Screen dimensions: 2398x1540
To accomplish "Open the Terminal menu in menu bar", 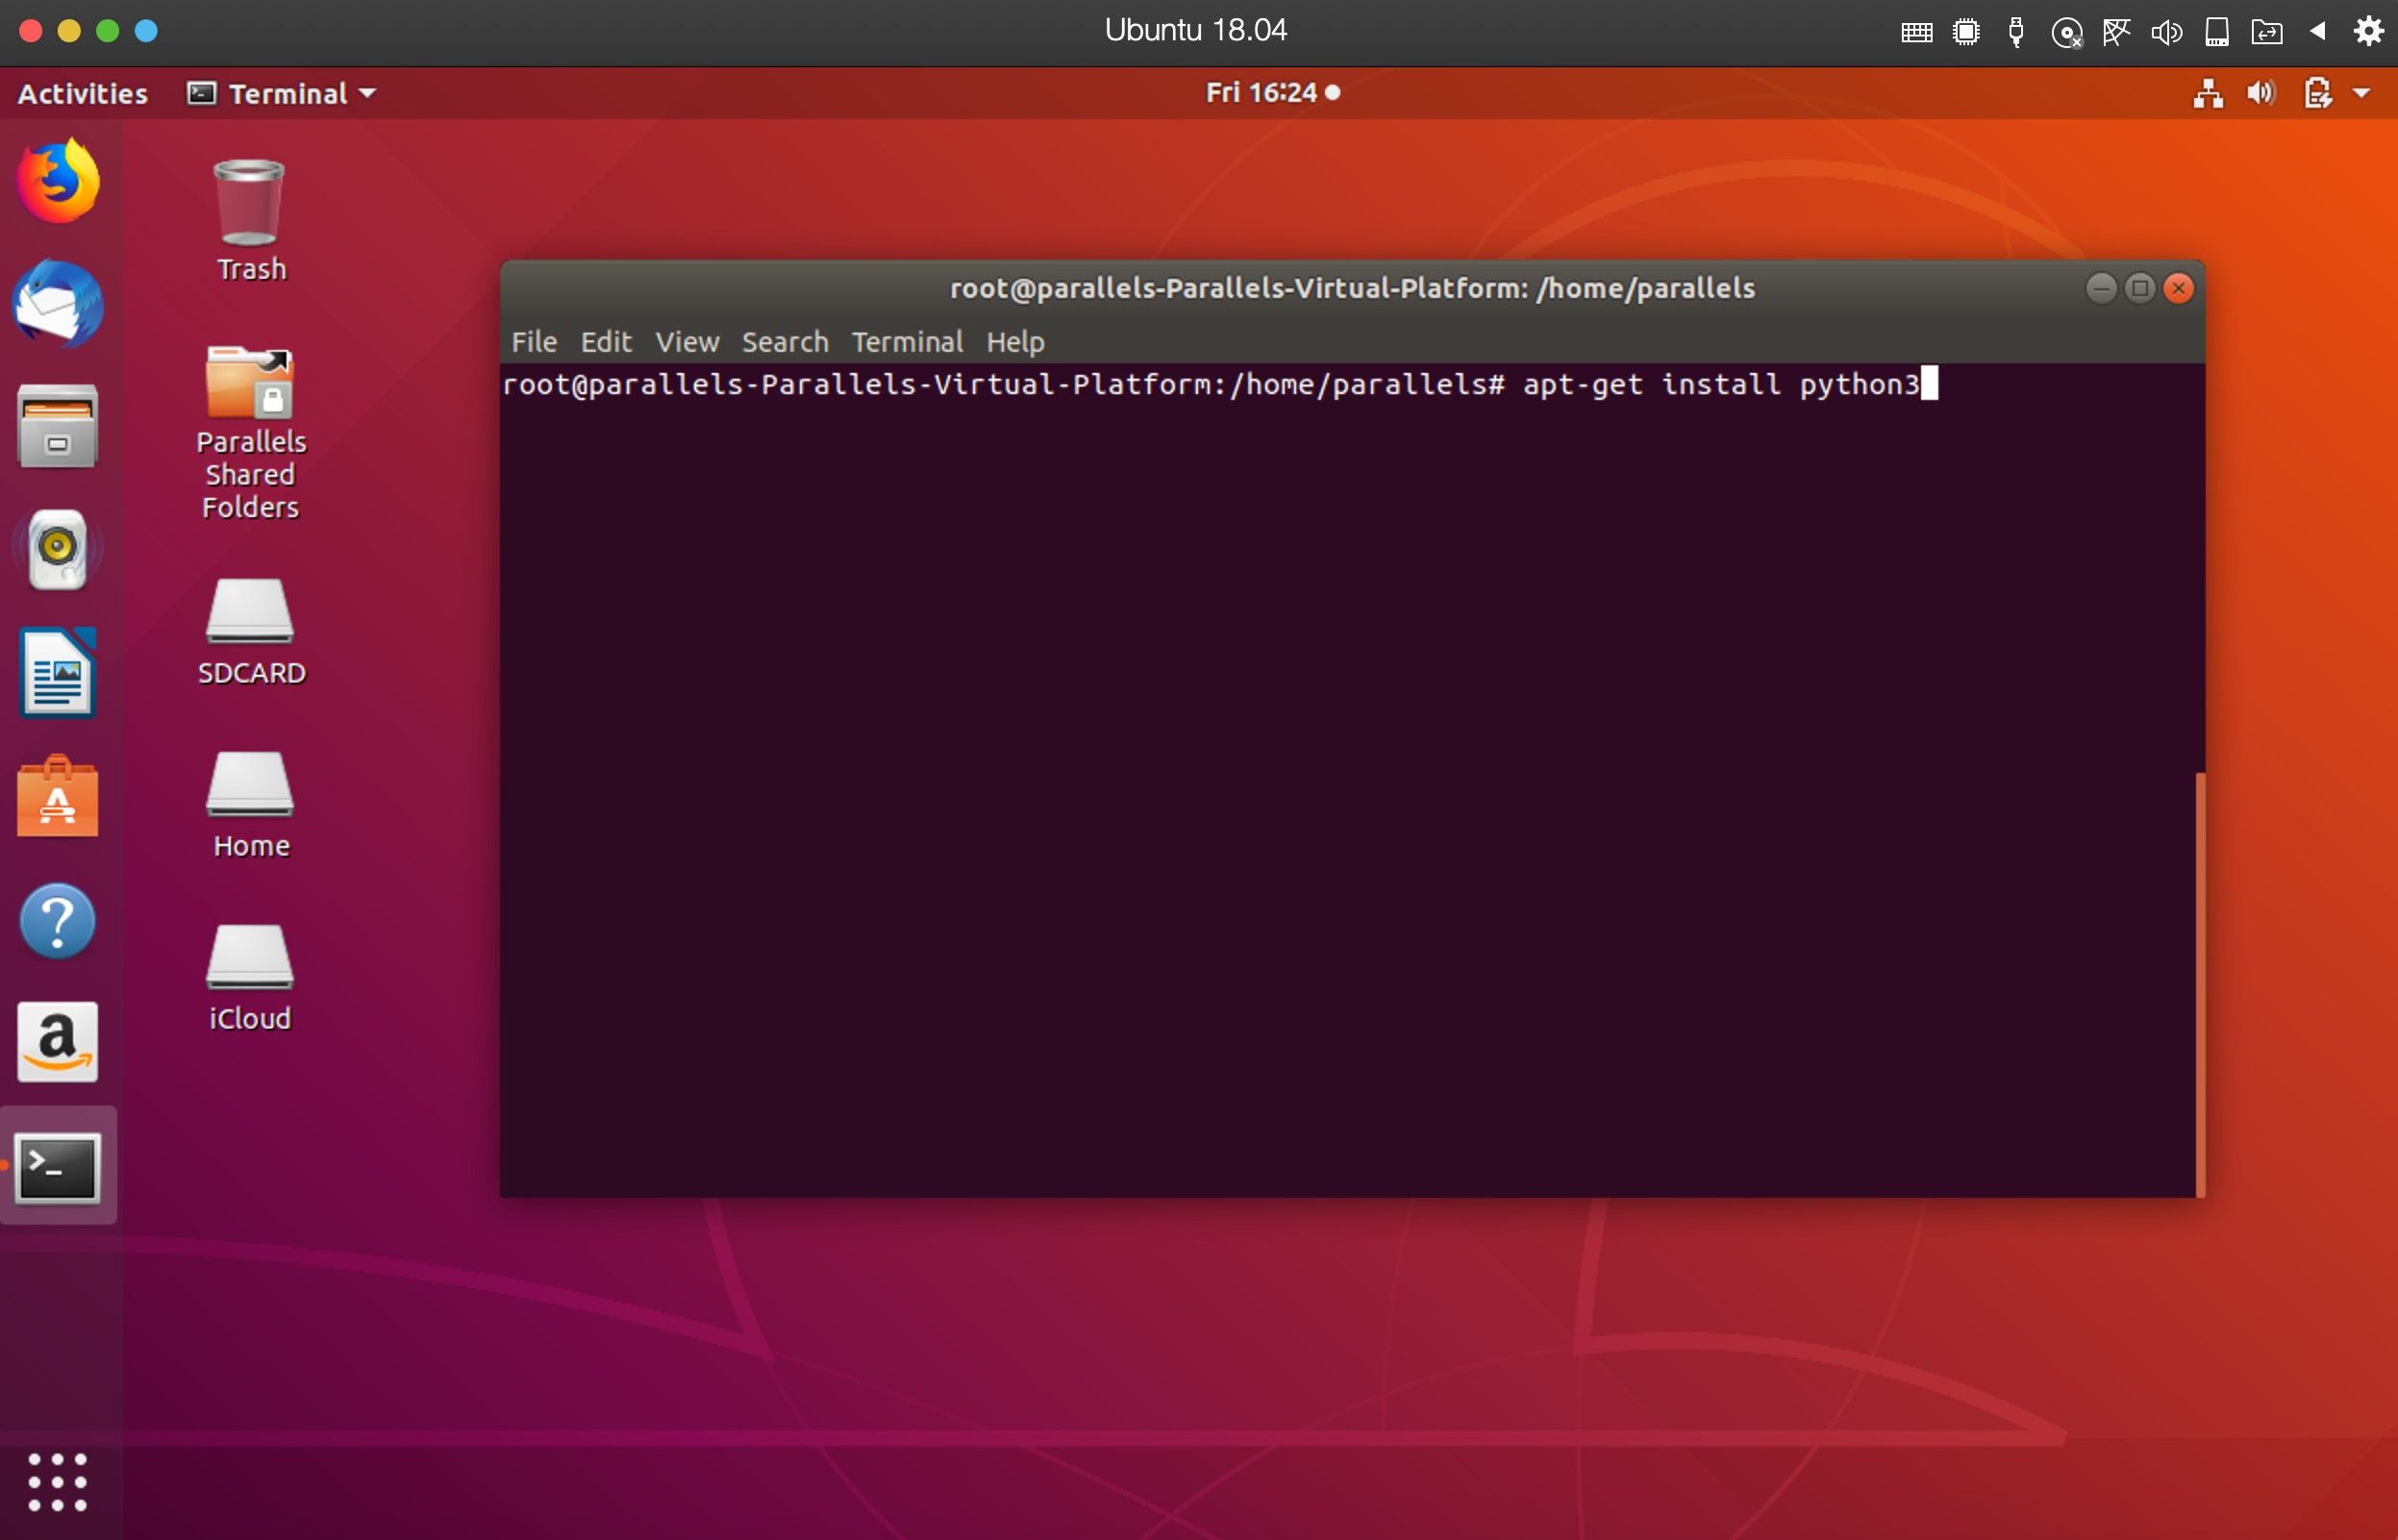I will pos(907,342).
